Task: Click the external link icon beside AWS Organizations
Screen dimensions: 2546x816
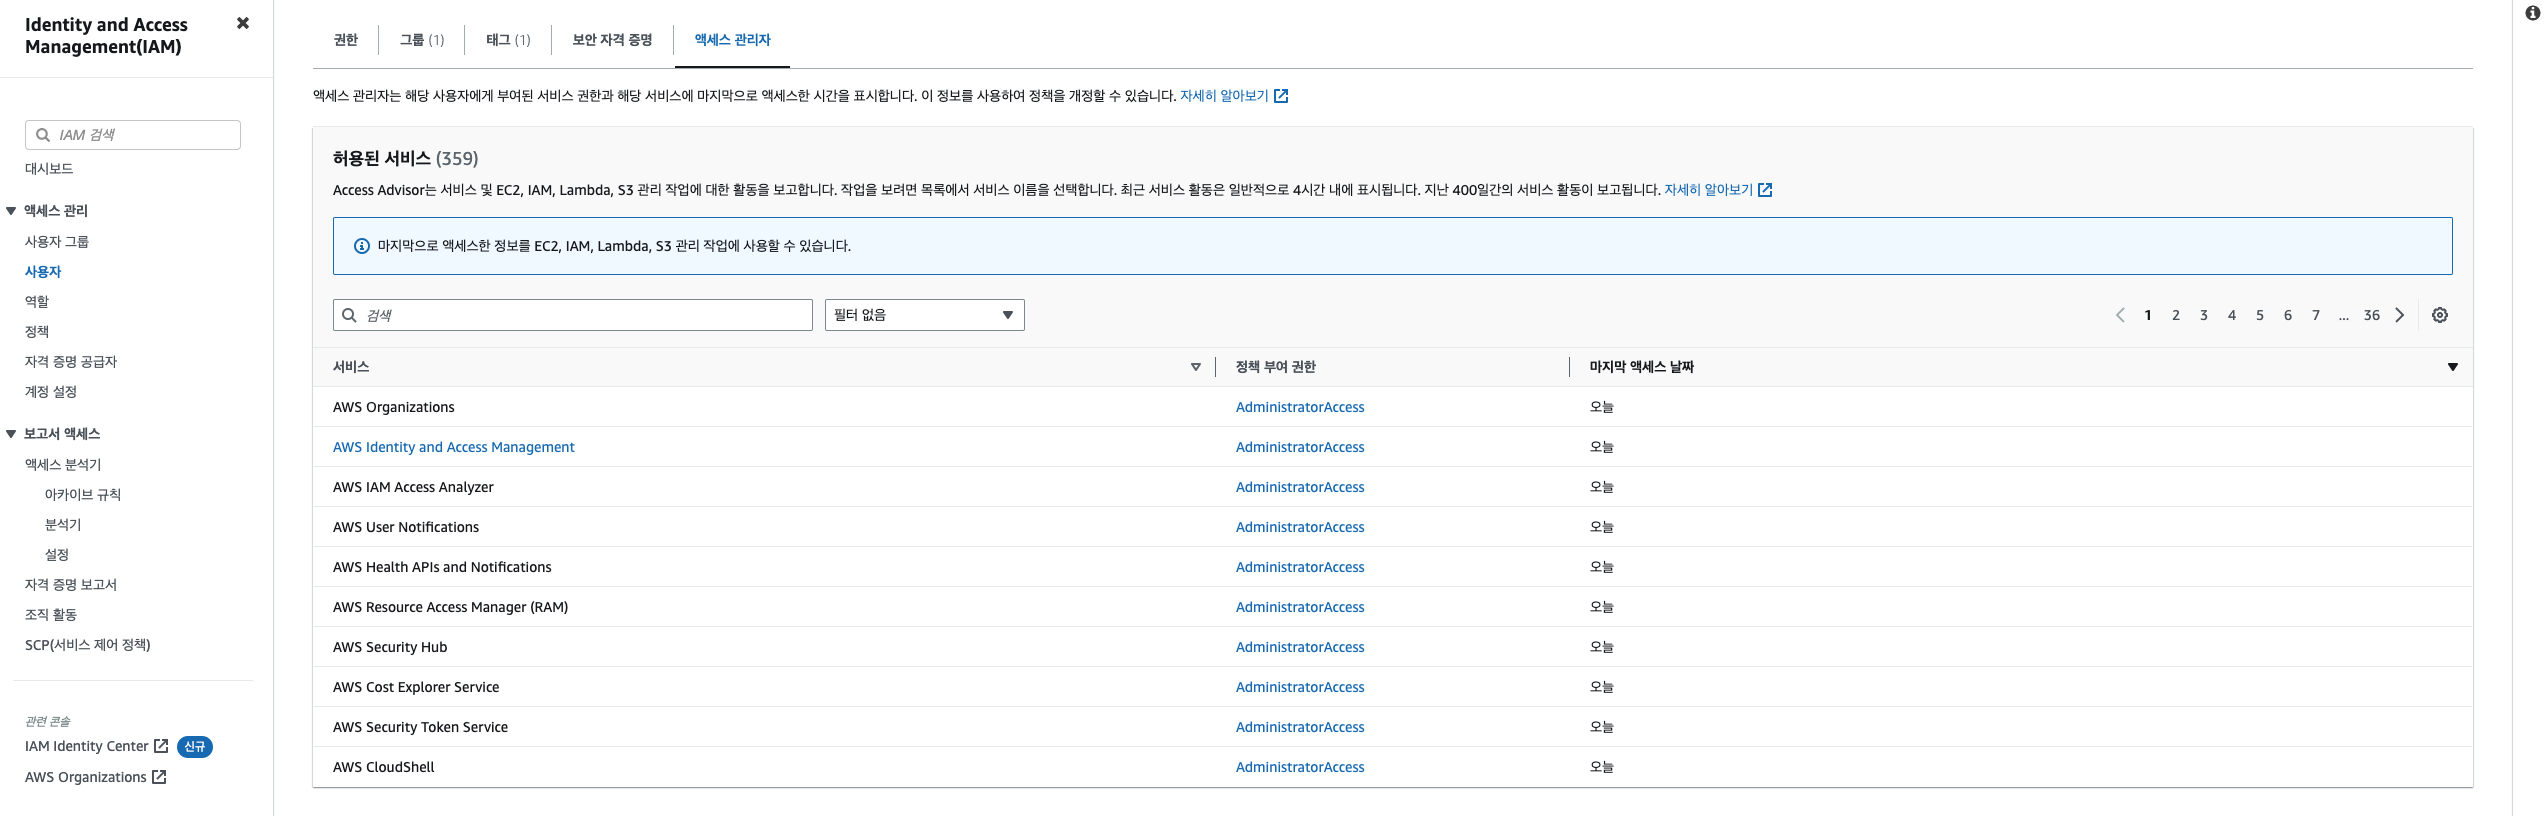Action: (159, 777)
